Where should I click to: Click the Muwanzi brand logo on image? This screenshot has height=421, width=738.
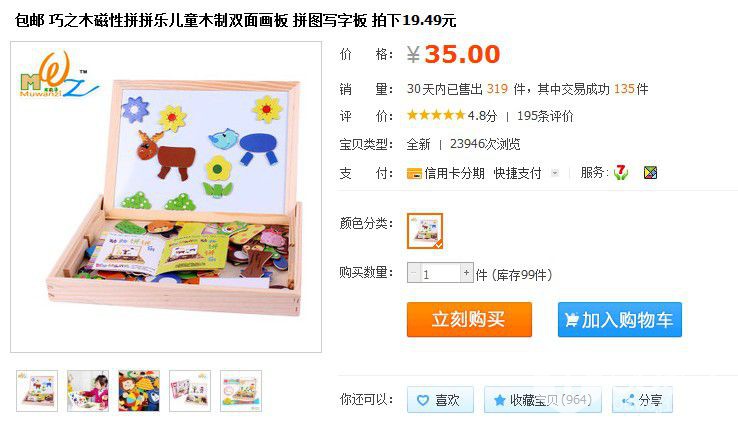coord(59,74)
